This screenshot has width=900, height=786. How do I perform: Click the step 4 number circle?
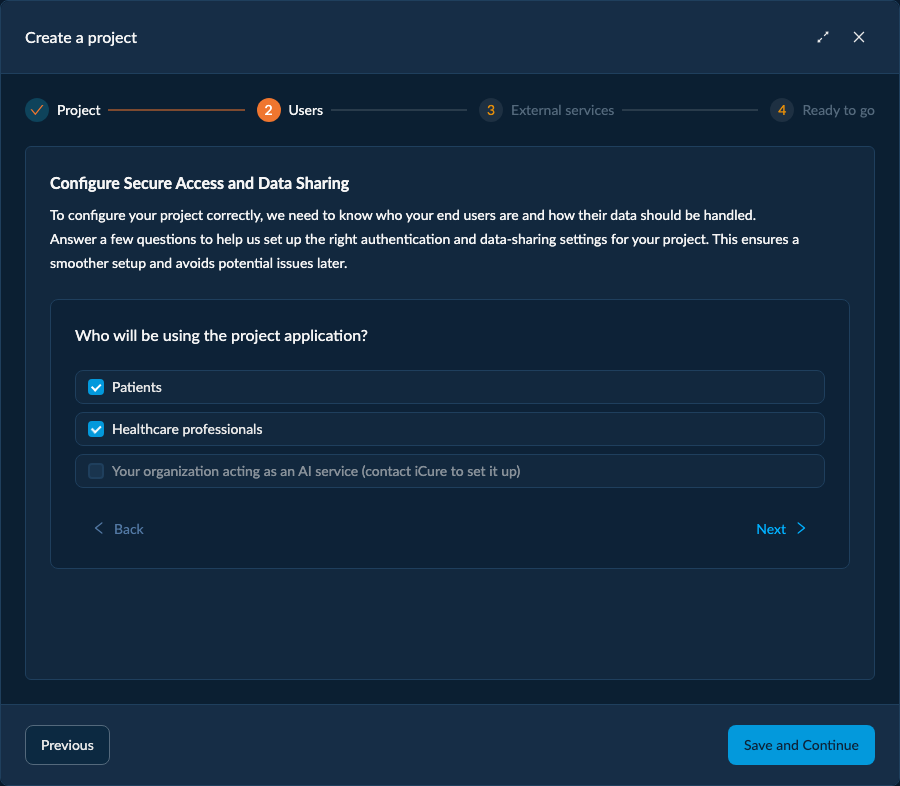pos(782,110)
